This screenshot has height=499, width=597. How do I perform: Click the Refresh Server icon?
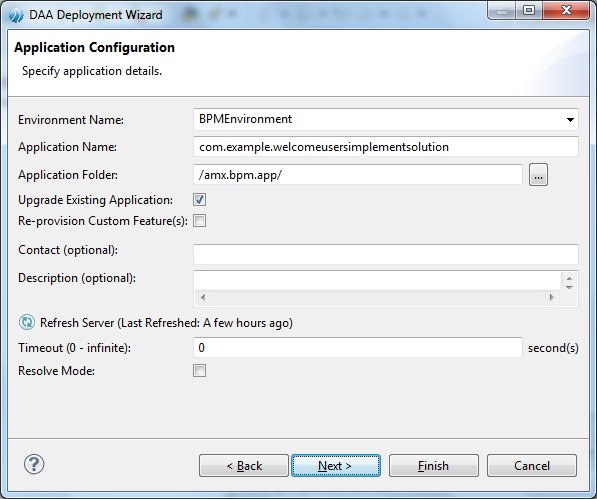pos(27,322)
